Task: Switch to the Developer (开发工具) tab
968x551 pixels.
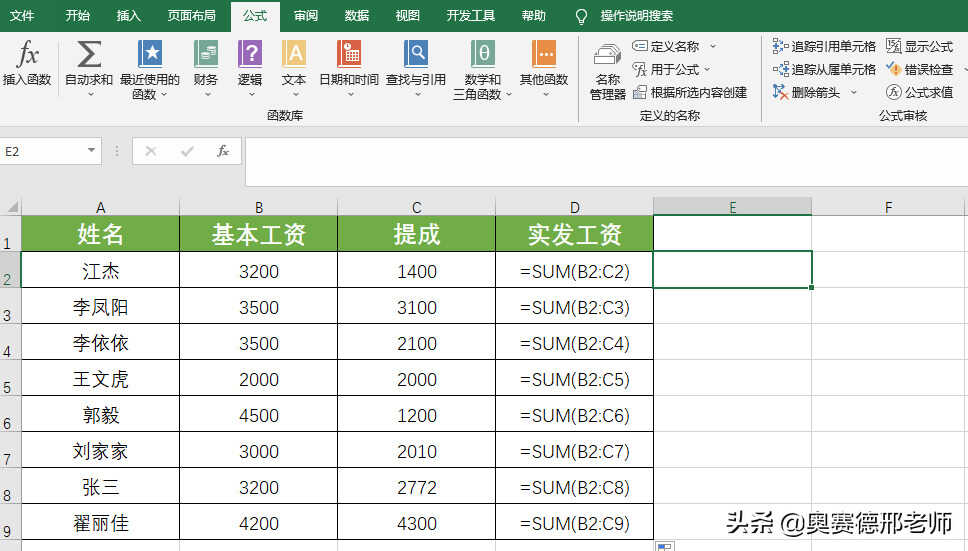Action: 470,16
